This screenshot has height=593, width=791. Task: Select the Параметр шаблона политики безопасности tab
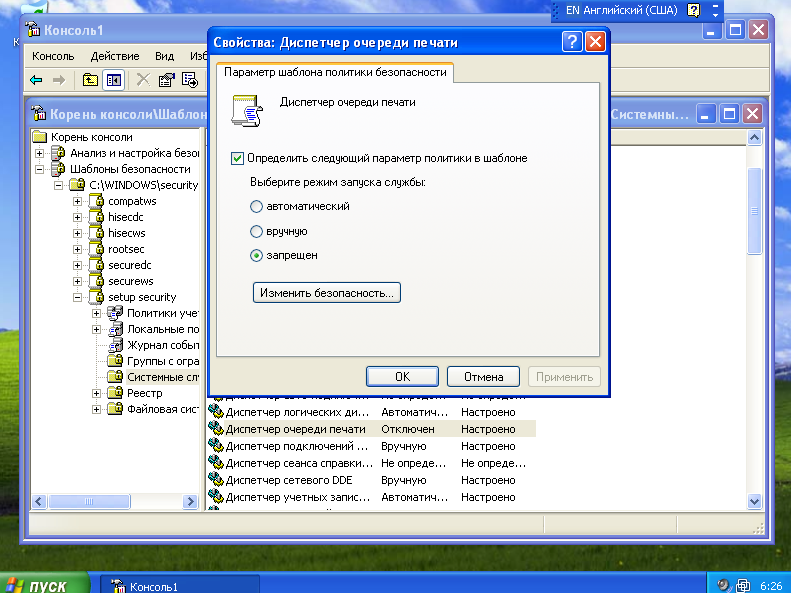click(335, 72)
